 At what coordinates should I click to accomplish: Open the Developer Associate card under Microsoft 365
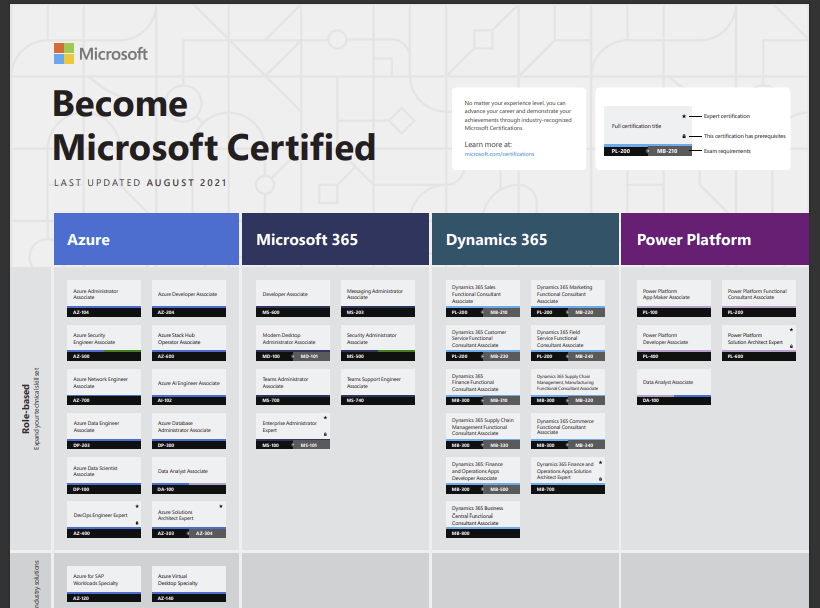point(293,299)
